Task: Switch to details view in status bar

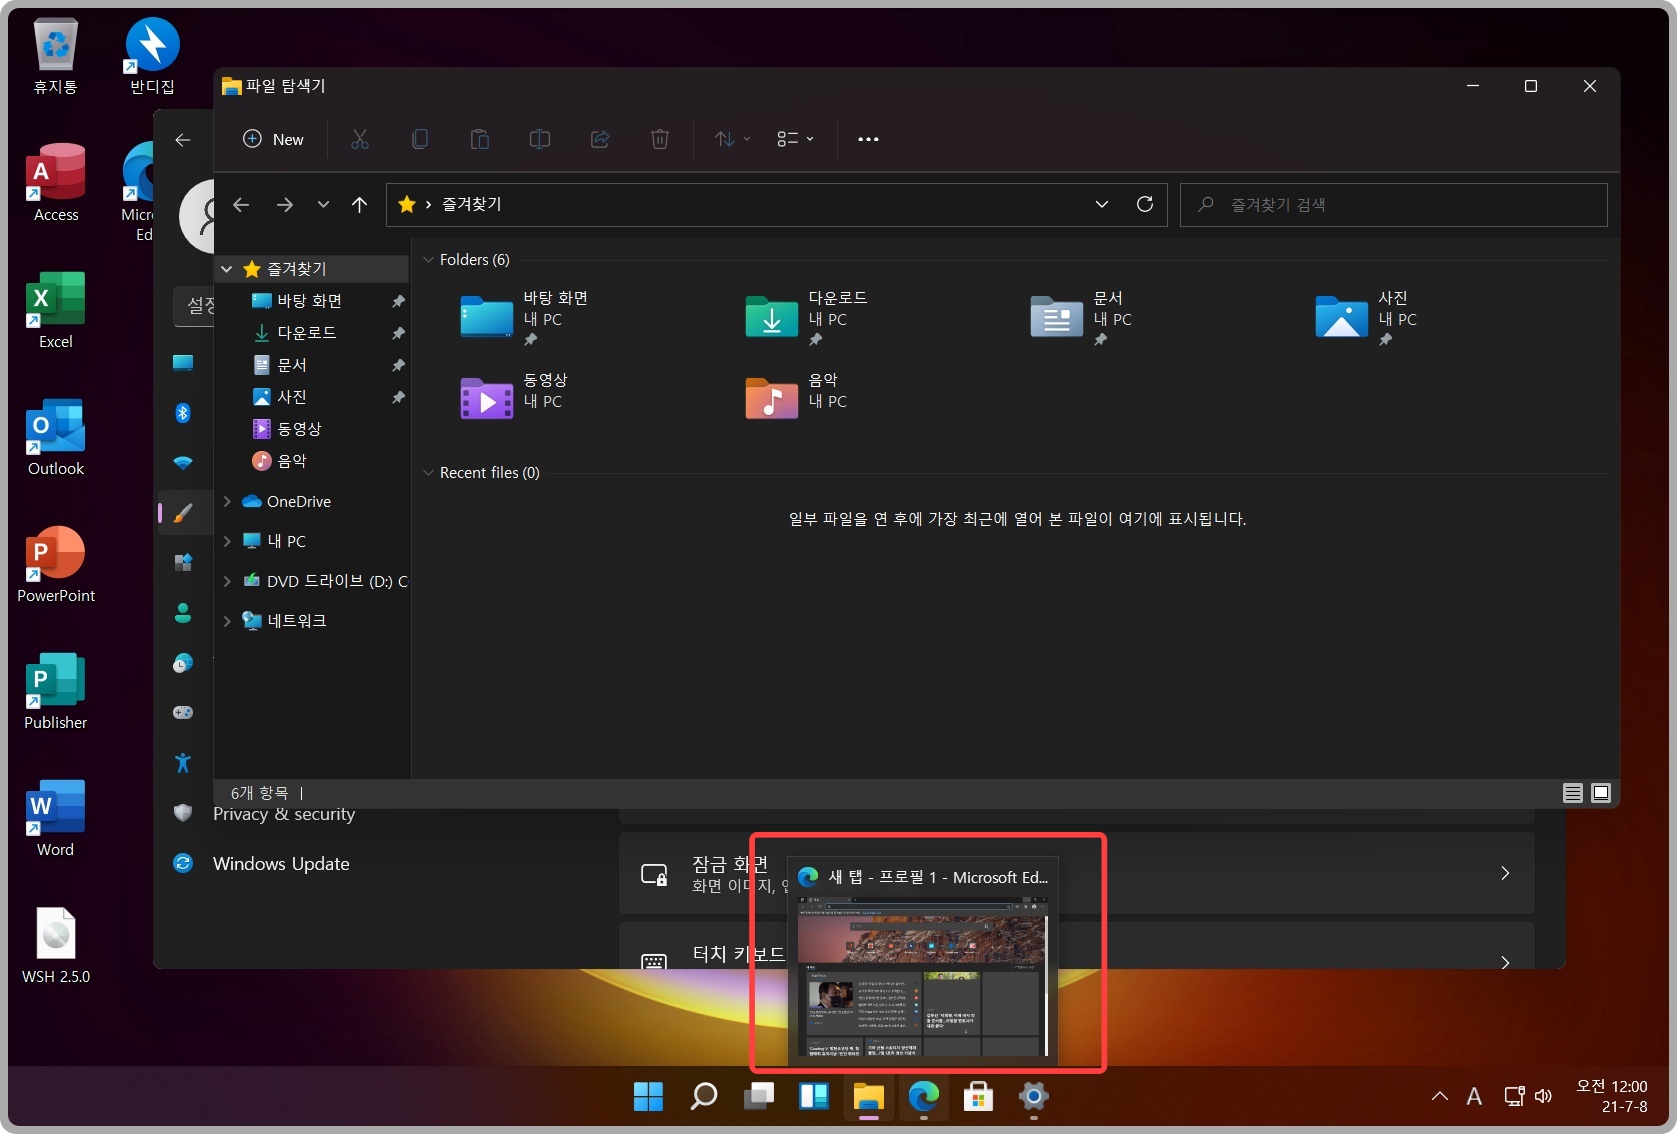Action: (1572, 793)
